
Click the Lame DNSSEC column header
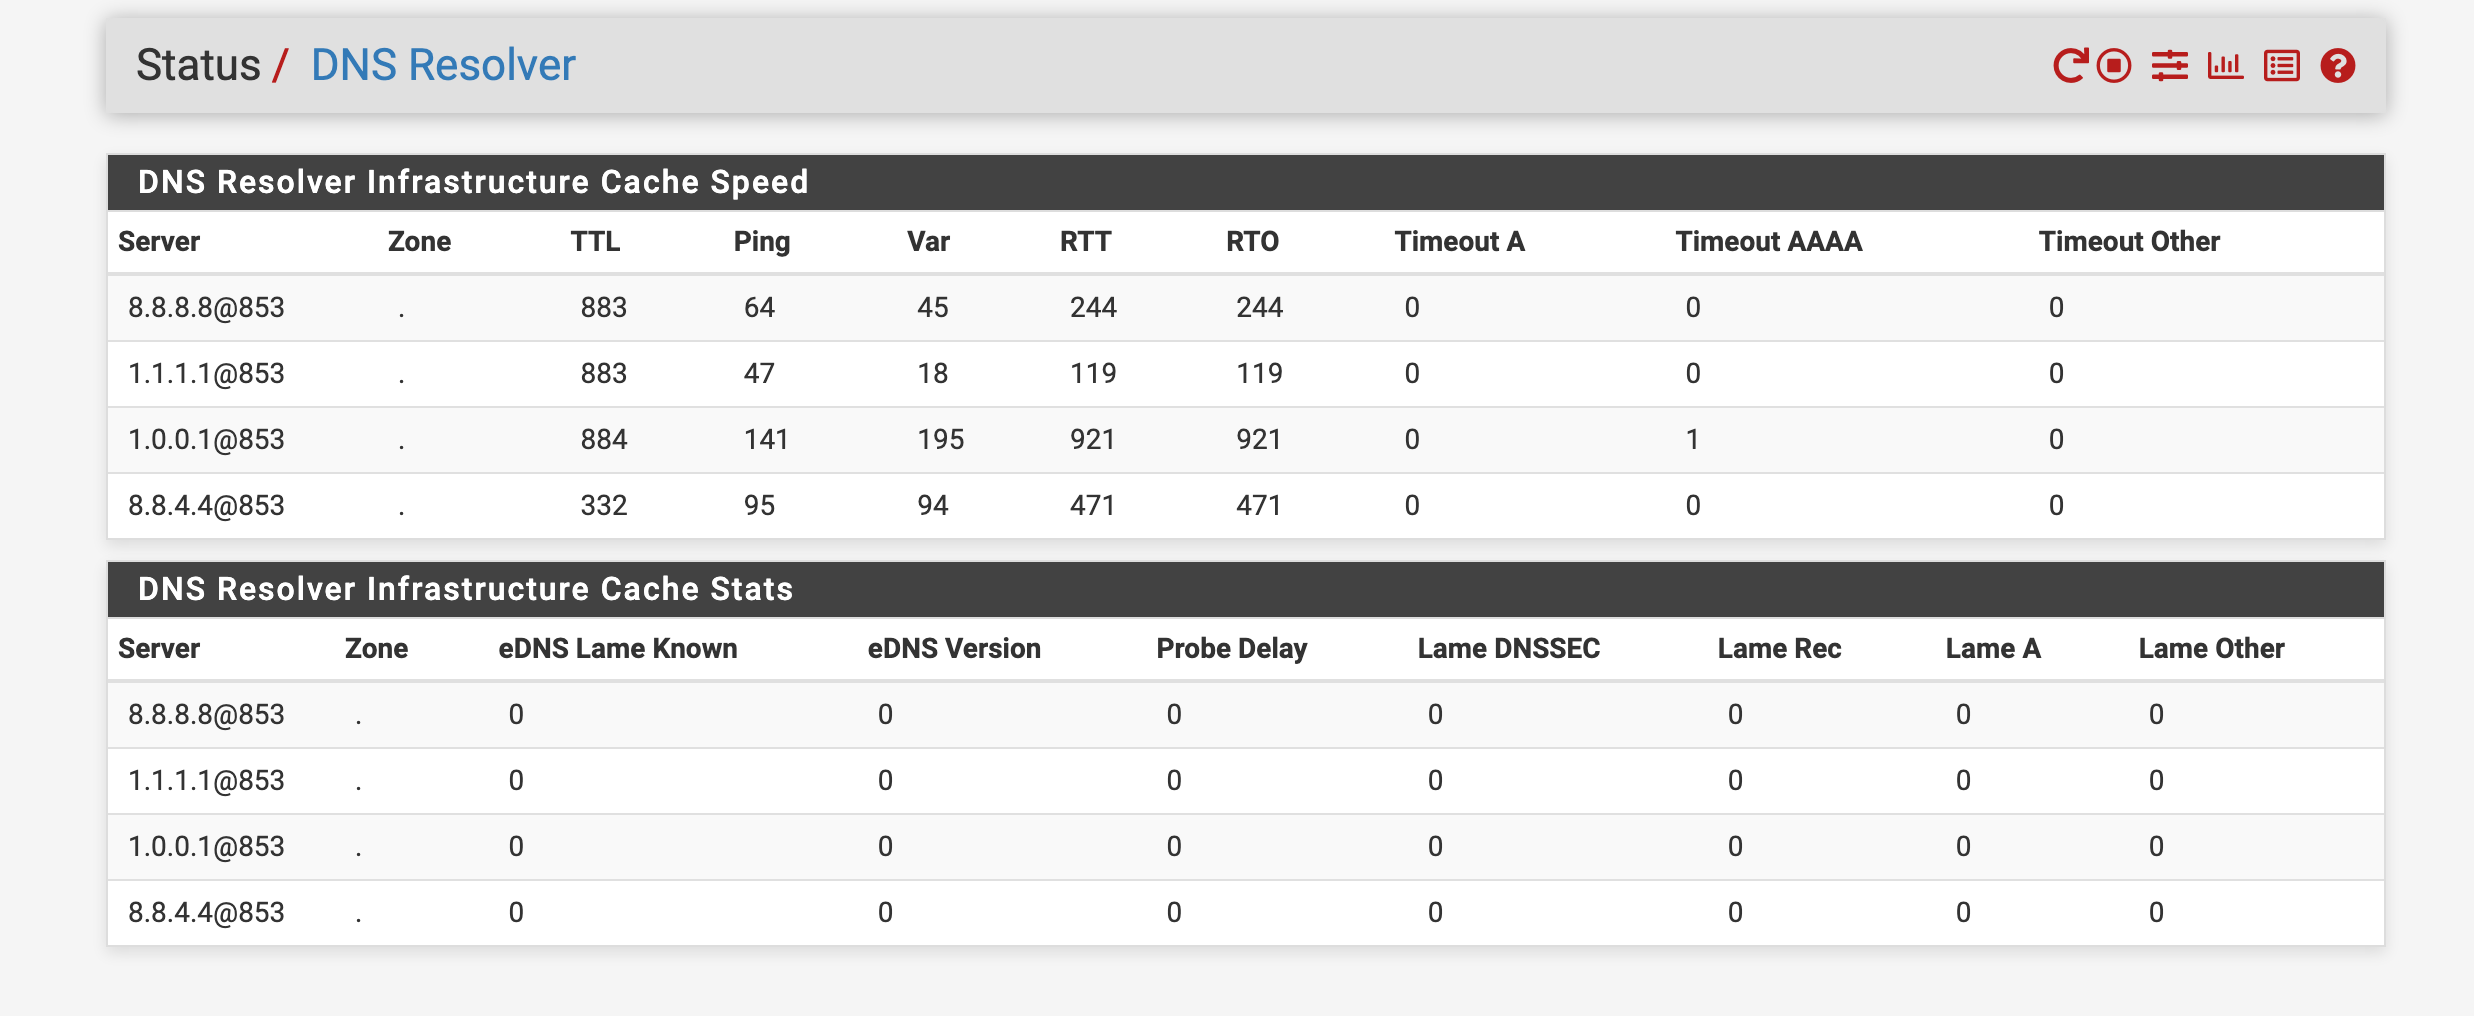tap(1509, 648)
